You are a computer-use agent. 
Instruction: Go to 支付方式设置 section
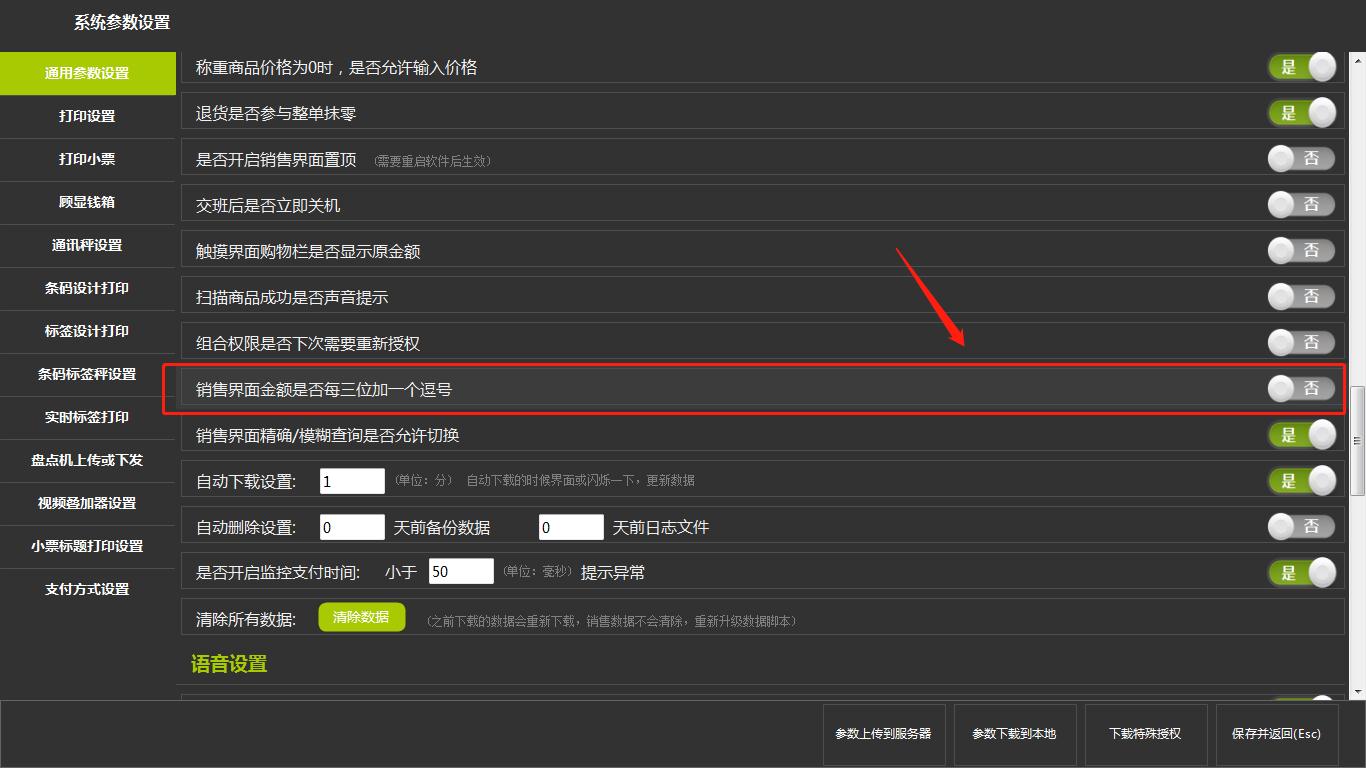tap(87, 589)
